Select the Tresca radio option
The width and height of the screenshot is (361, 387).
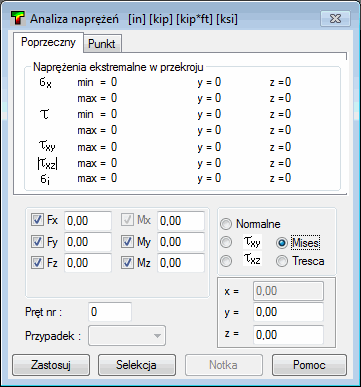282,261
